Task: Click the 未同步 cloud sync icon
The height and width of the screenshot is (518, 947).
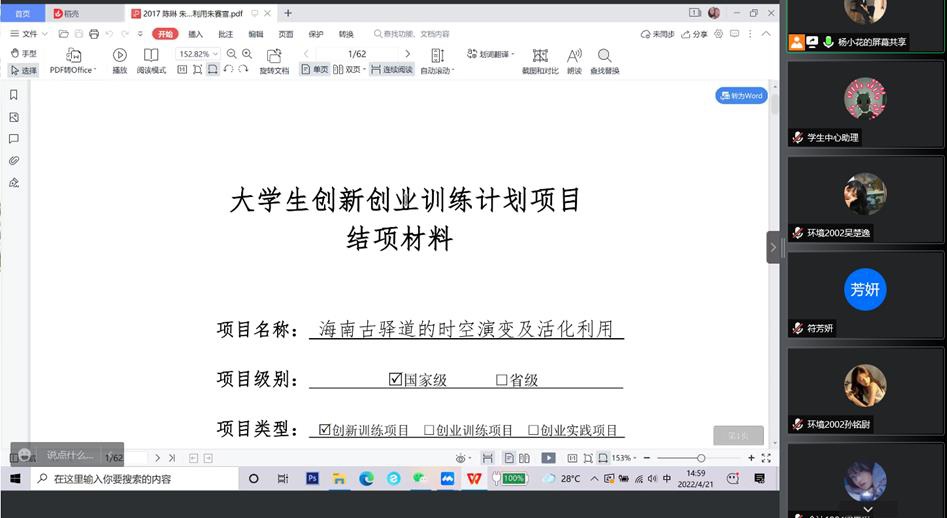Action: (657, 34)
